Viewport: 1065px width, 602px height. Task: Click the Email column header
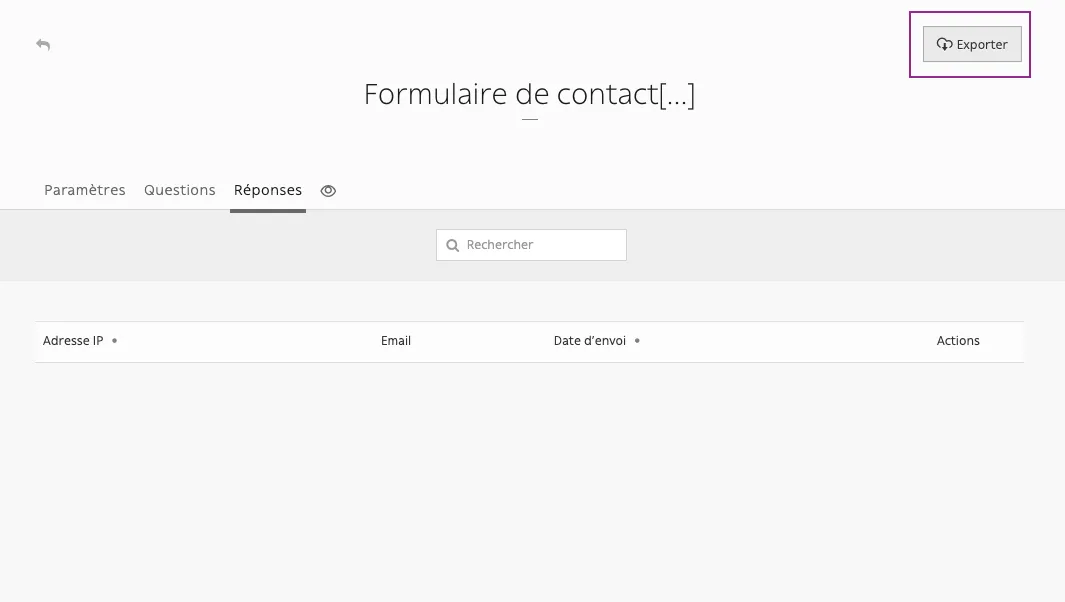click(x=396, y=340)
